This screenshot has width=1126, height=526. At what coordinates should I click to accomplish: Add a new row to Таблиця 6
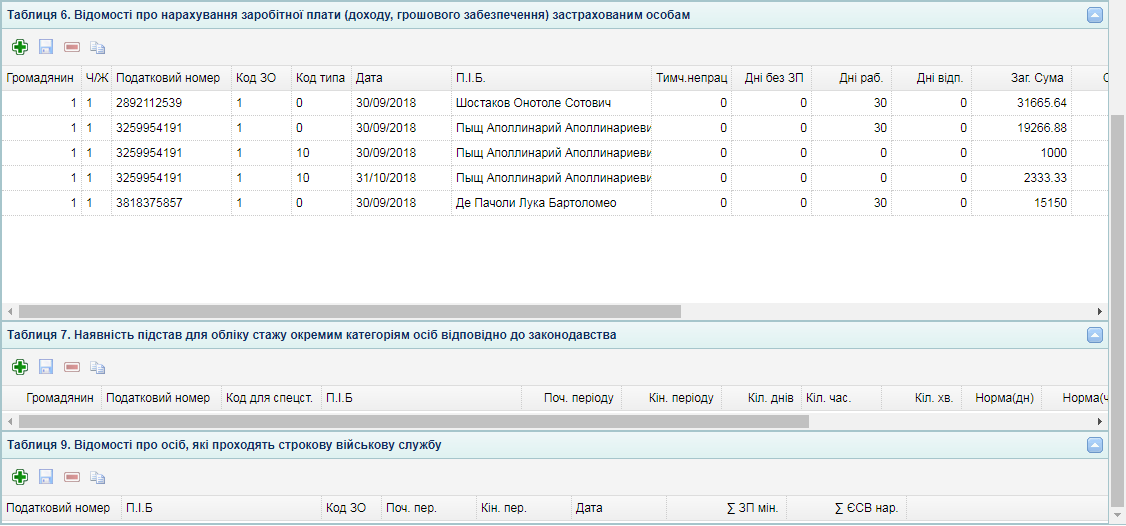click(20, 47)
